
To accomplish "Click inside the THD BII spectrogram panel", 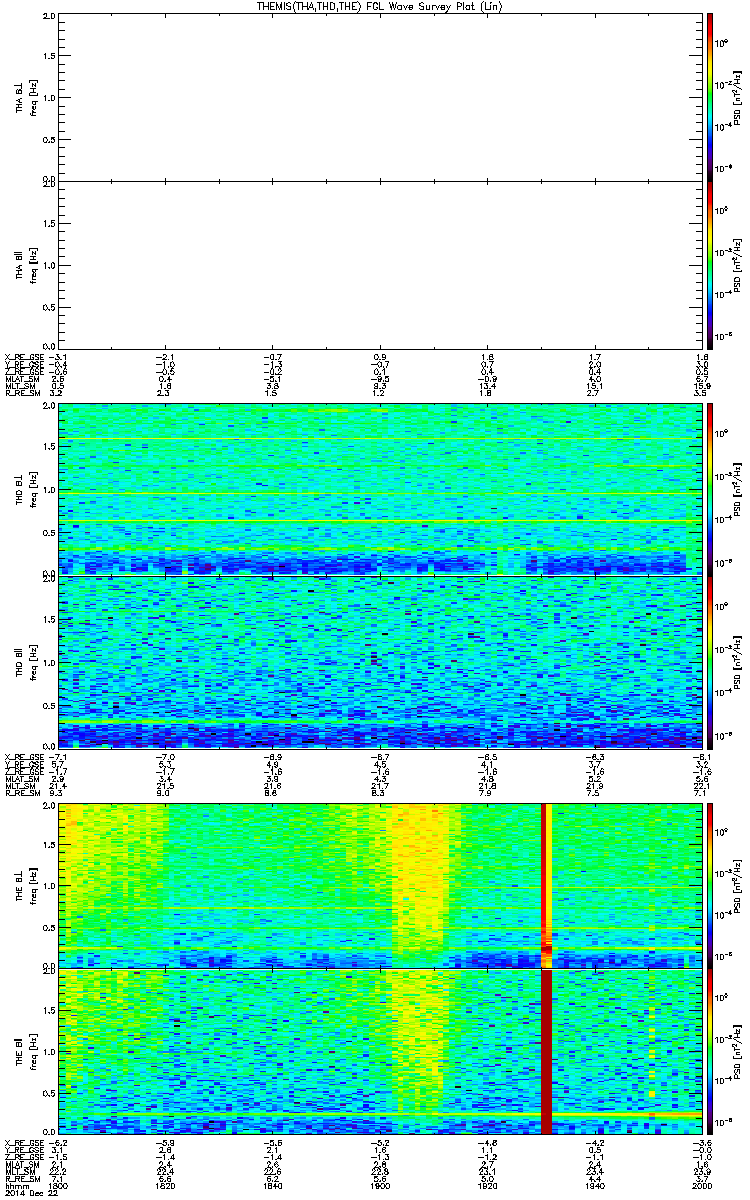I will pos(380,661).
